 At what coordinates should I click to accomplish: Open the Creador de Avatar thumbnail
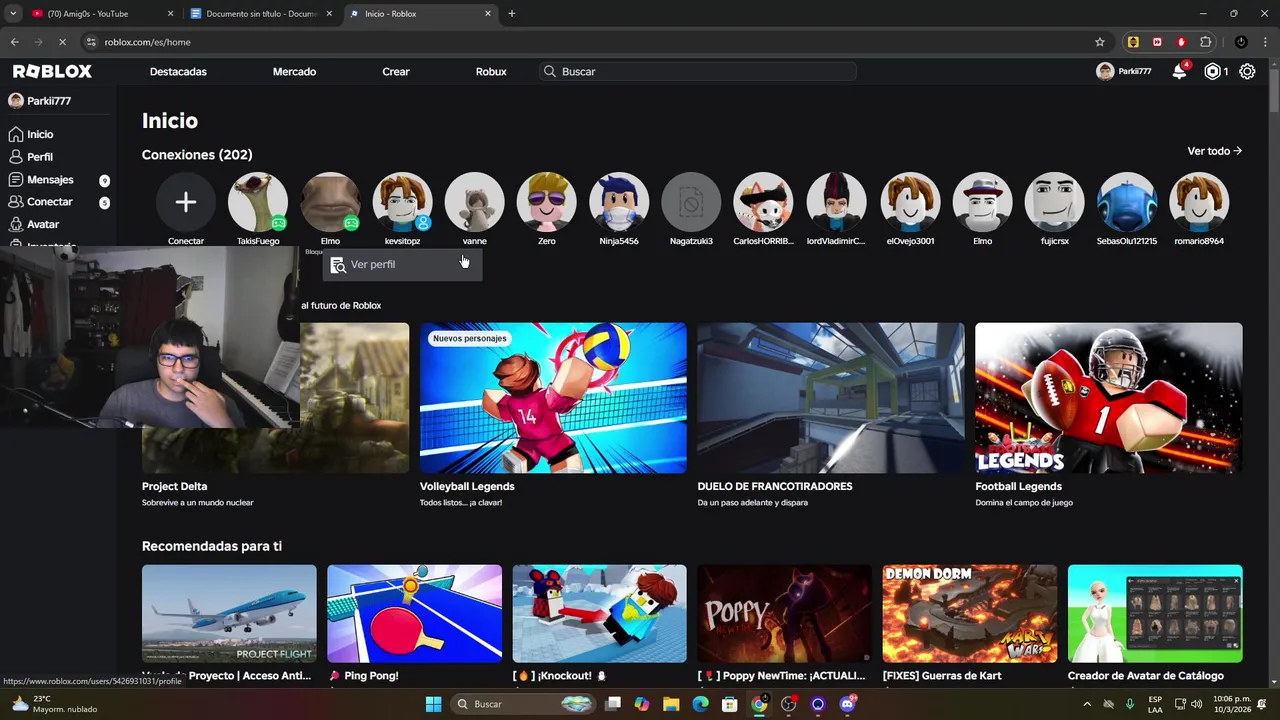[x=1155, y=613]
